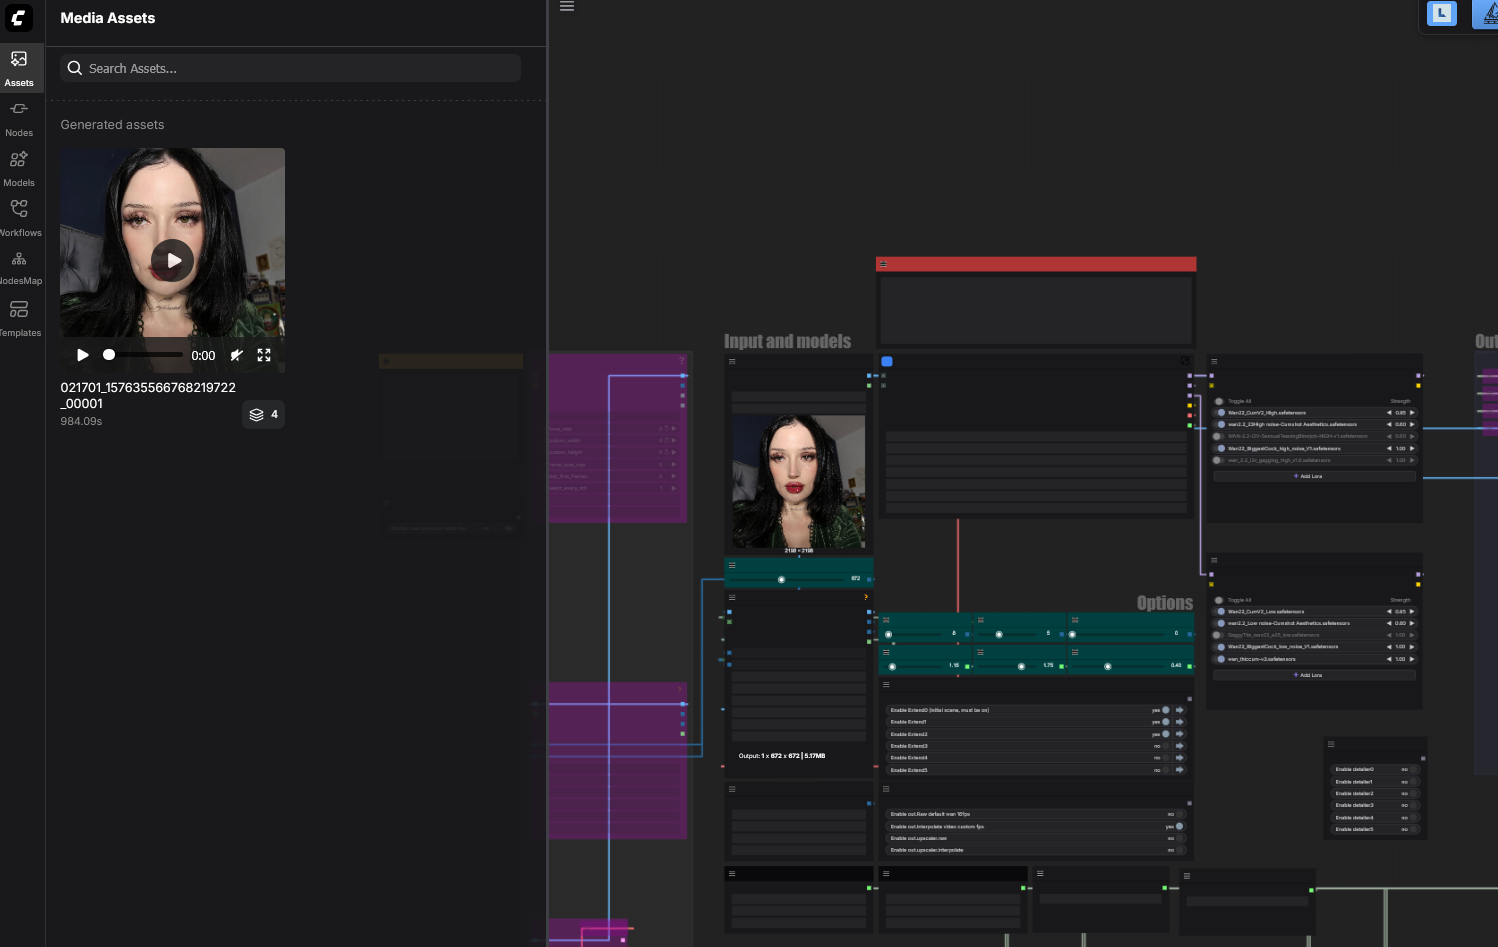Toggle Enable out.Raw default wan 16fps
The width and height of the screenshot is (1498, 947).
pyautogui.click(x=1180, y=814)
